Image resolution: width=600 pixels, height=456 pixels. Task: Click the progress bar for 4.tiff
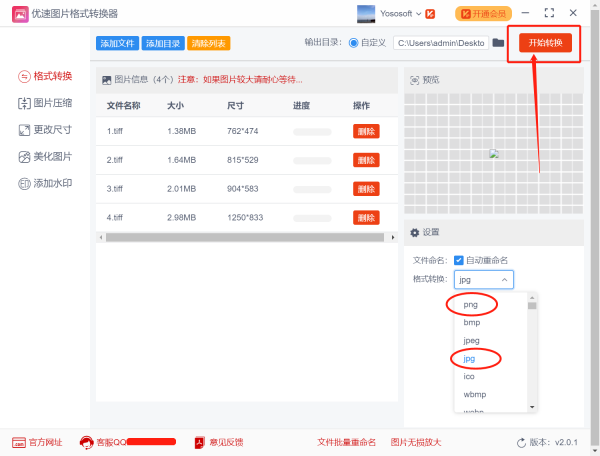click(312, 218)
